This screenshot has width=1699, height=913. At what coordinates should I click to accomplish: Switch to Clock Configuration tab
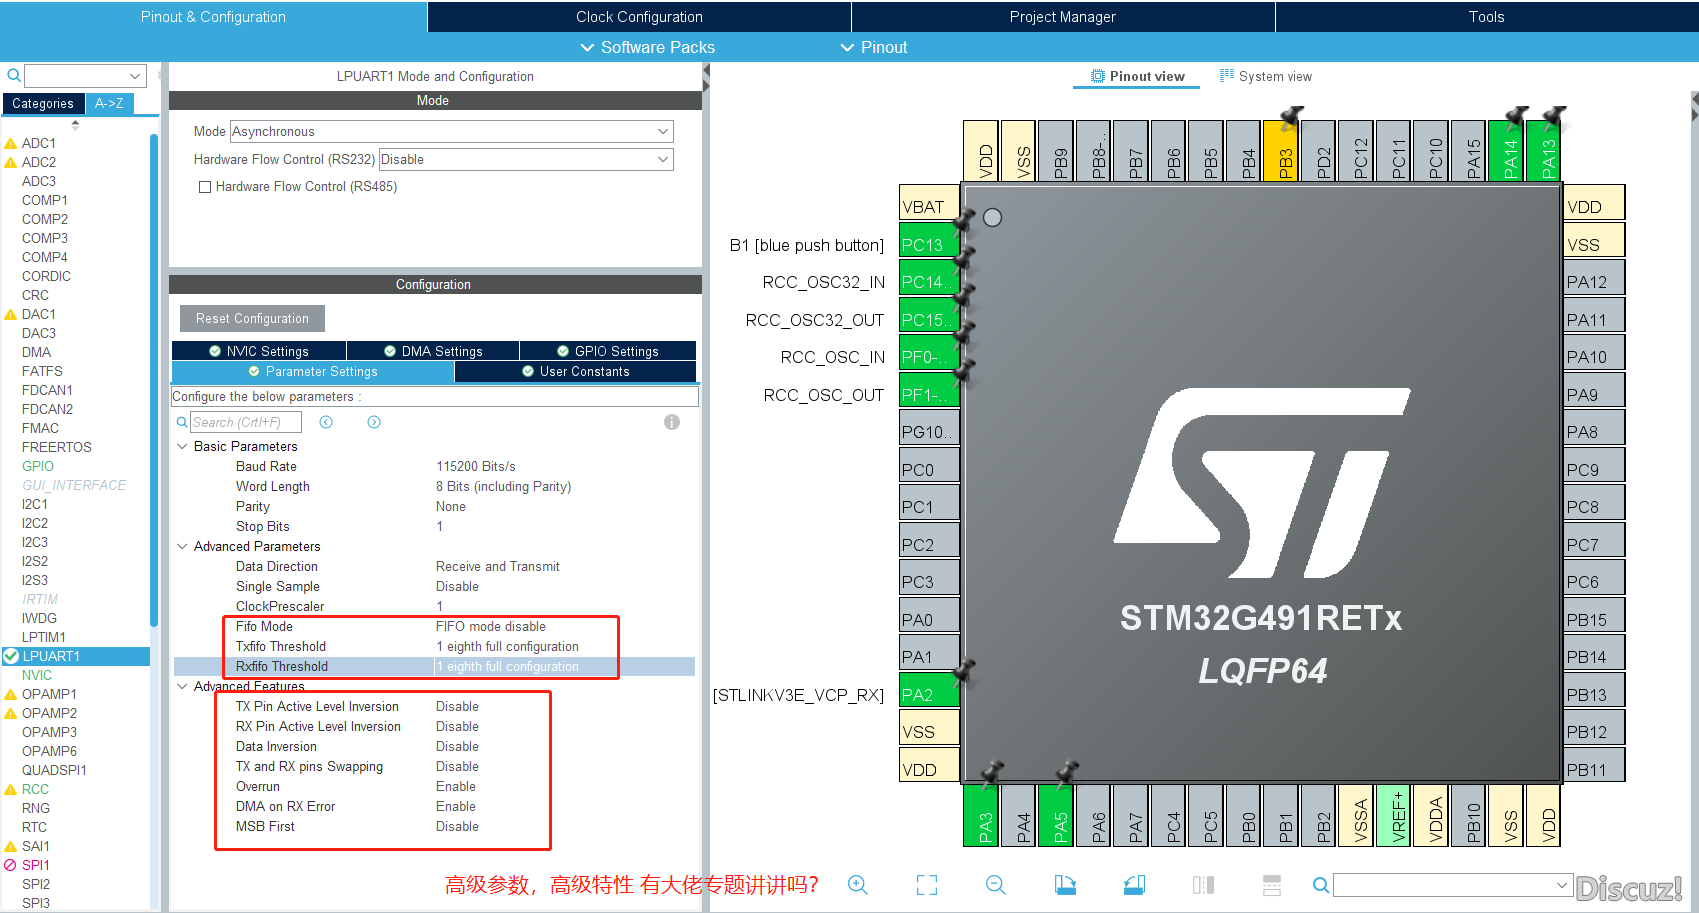coord(639,17)
